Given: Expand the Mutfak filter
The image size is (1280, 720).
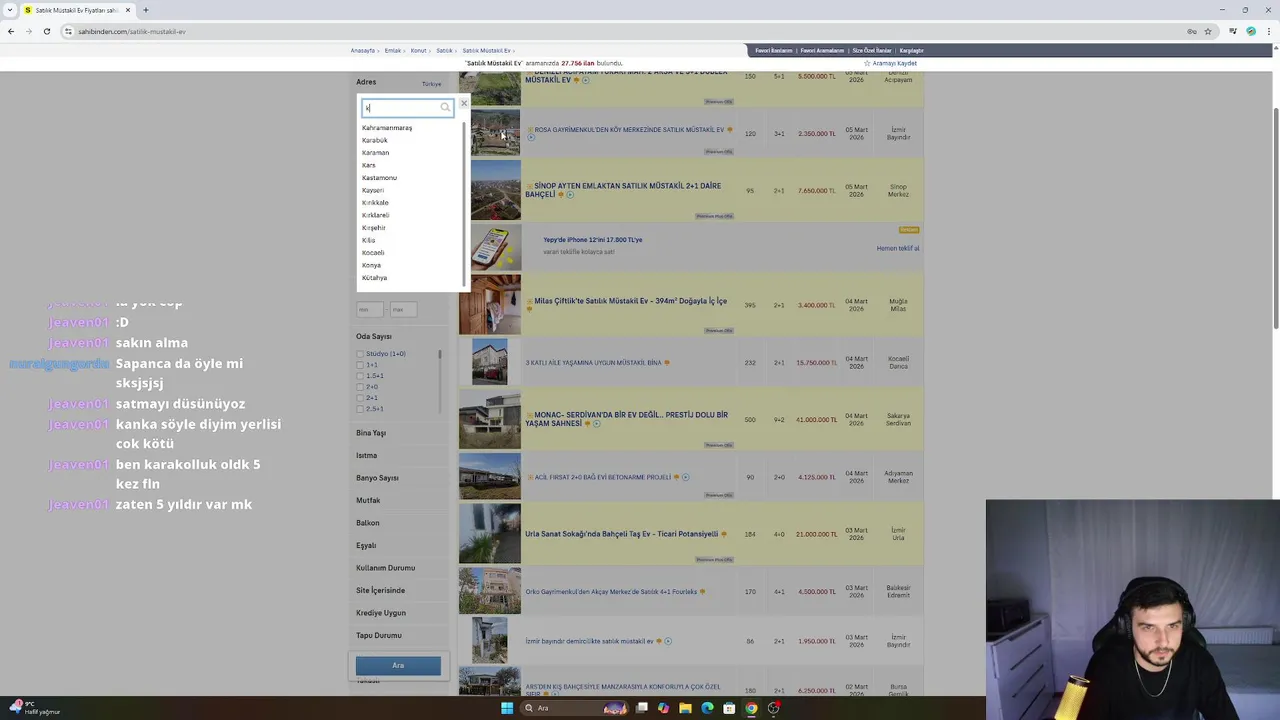Looking at the screenshot, I should pos(368,501).
